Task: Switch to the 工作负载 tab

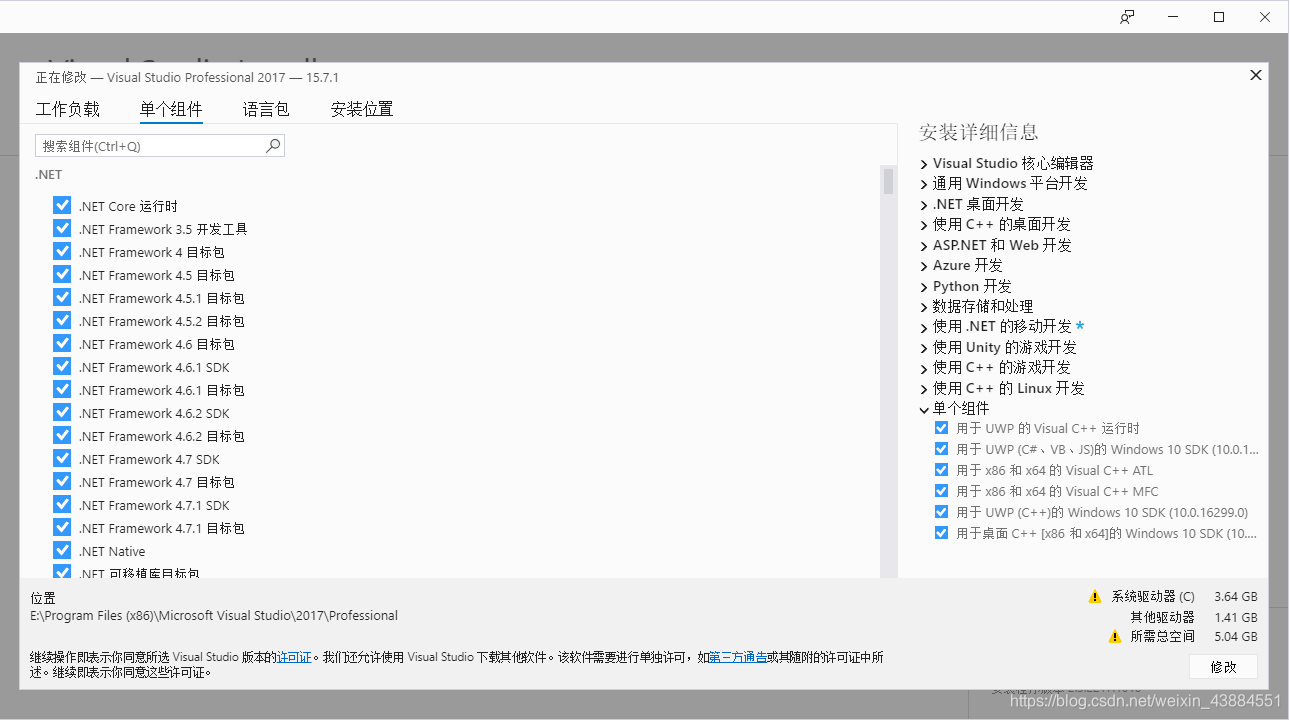Action: (68, 109)
